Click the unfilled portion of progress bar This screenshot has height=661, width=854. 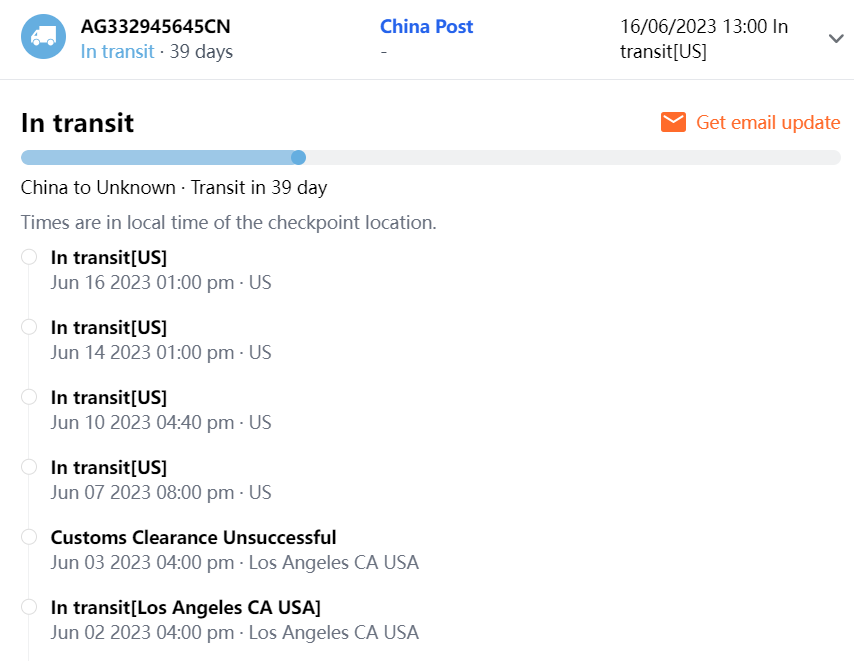[570, 157]
